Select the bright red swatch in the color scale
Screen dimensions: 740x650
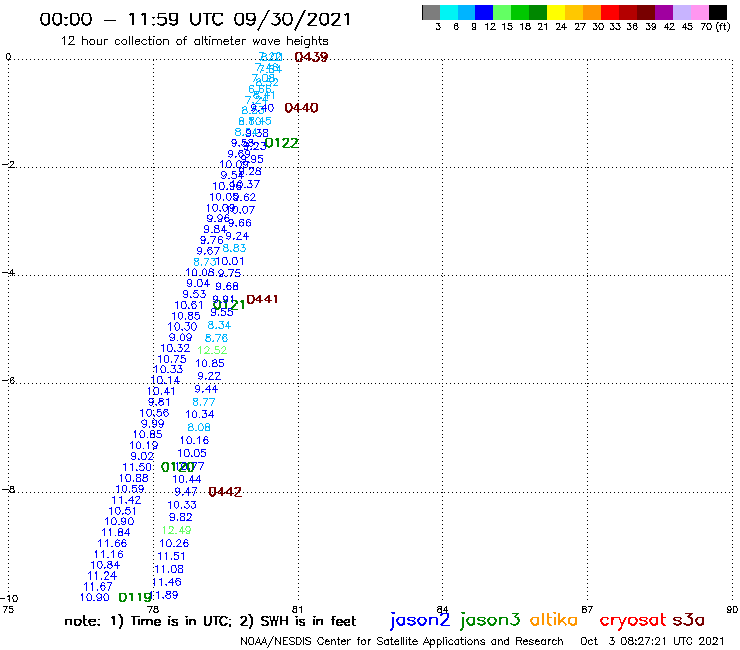click(610, 12)
